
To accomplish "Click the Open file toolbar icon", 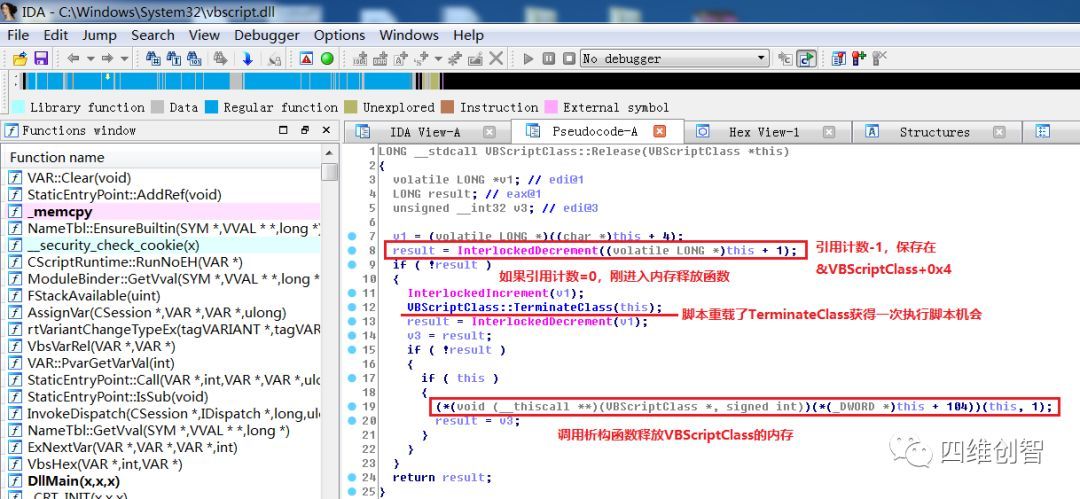I will click(20, 59).
